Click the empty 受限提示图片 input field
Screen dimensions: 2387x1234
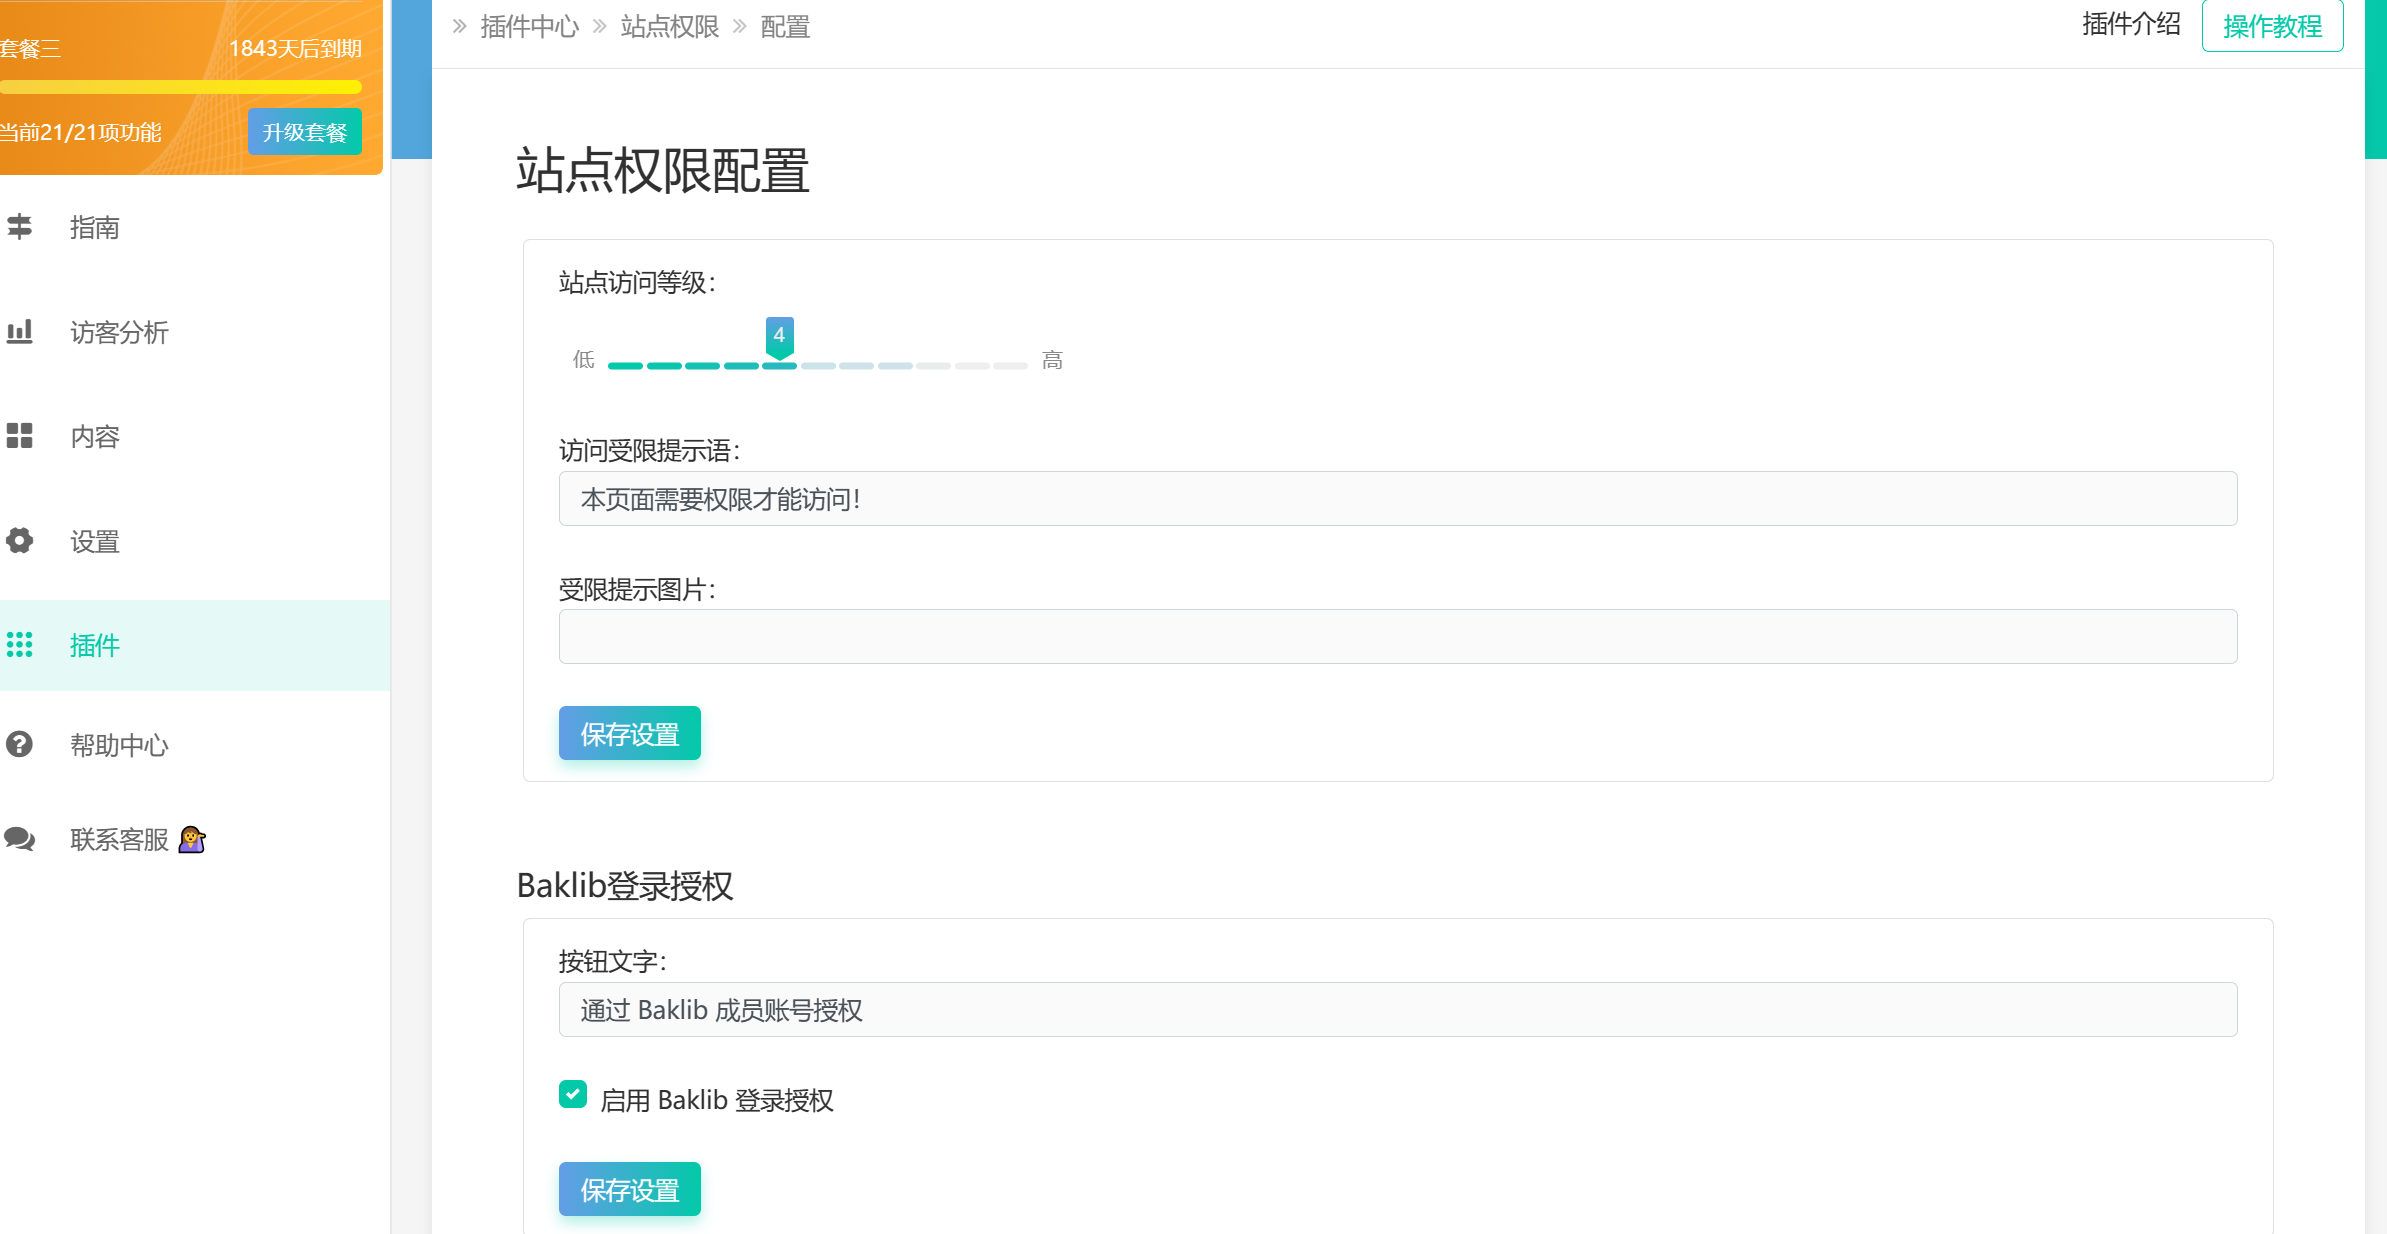coord(1398,637)
